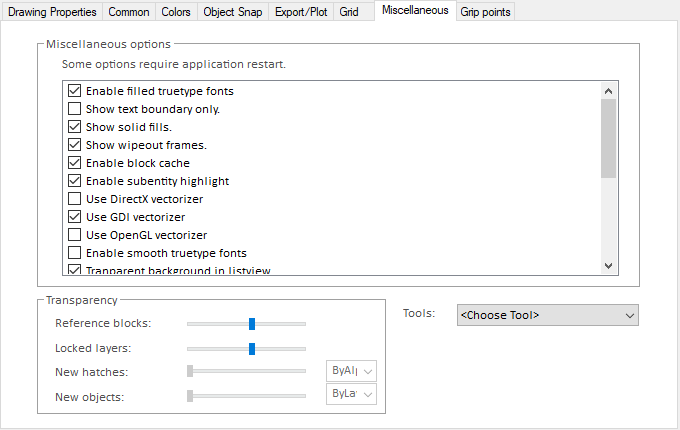
Task: Switch to the Grid tab
Action: click(348, 12)
